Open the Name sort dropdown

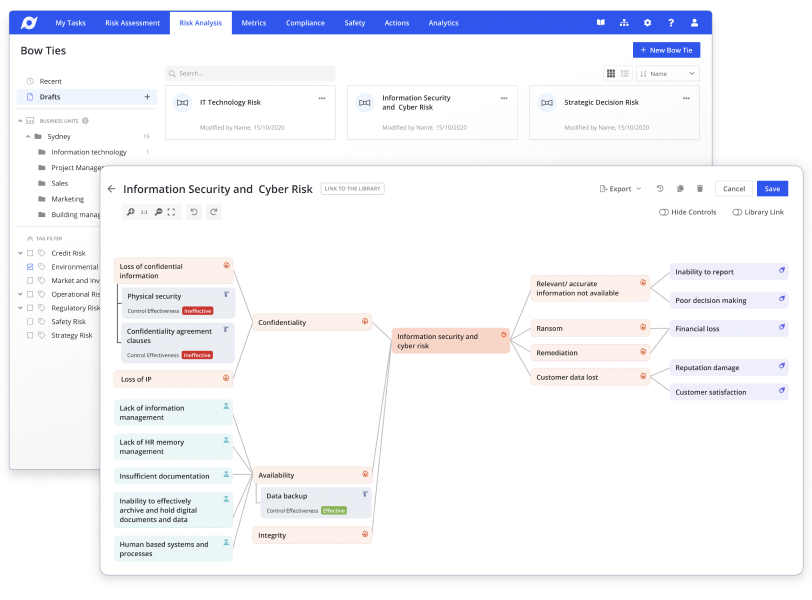click(667, 74)
